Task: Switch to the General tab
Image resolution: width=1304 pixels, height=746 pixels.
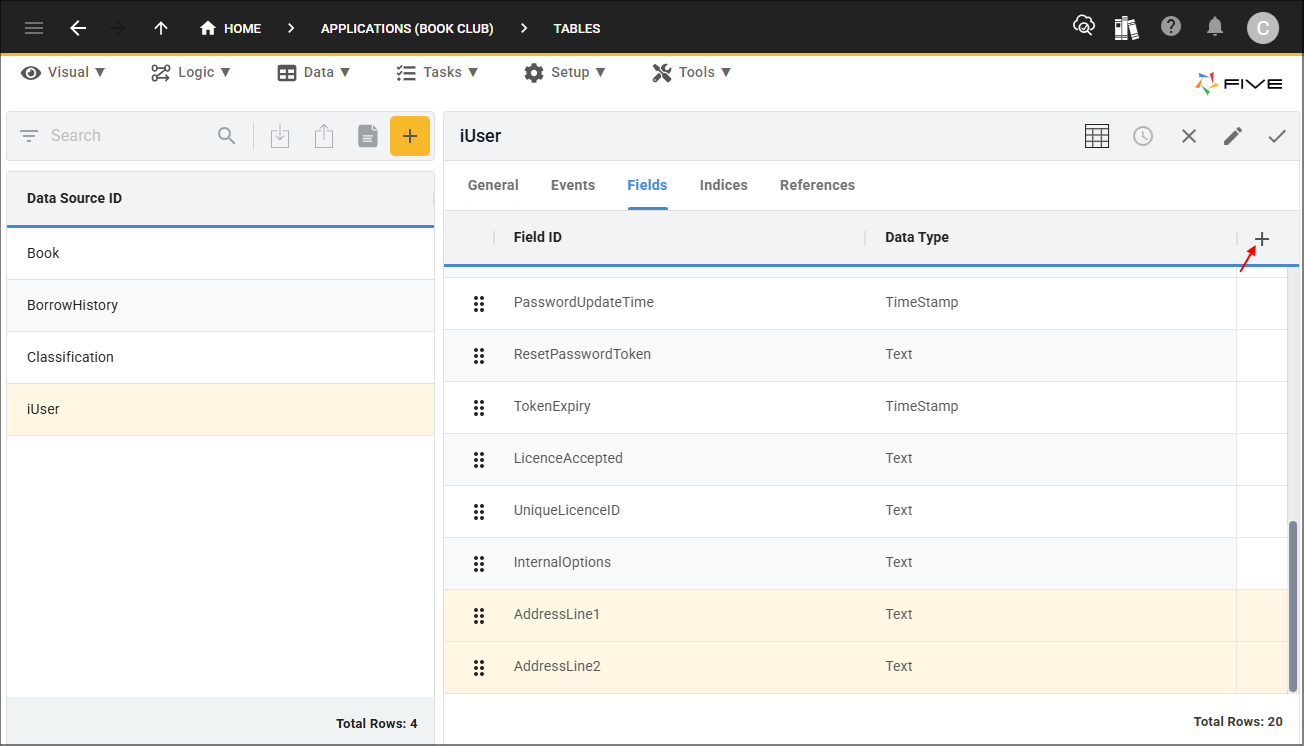Action: coord(493,185)
